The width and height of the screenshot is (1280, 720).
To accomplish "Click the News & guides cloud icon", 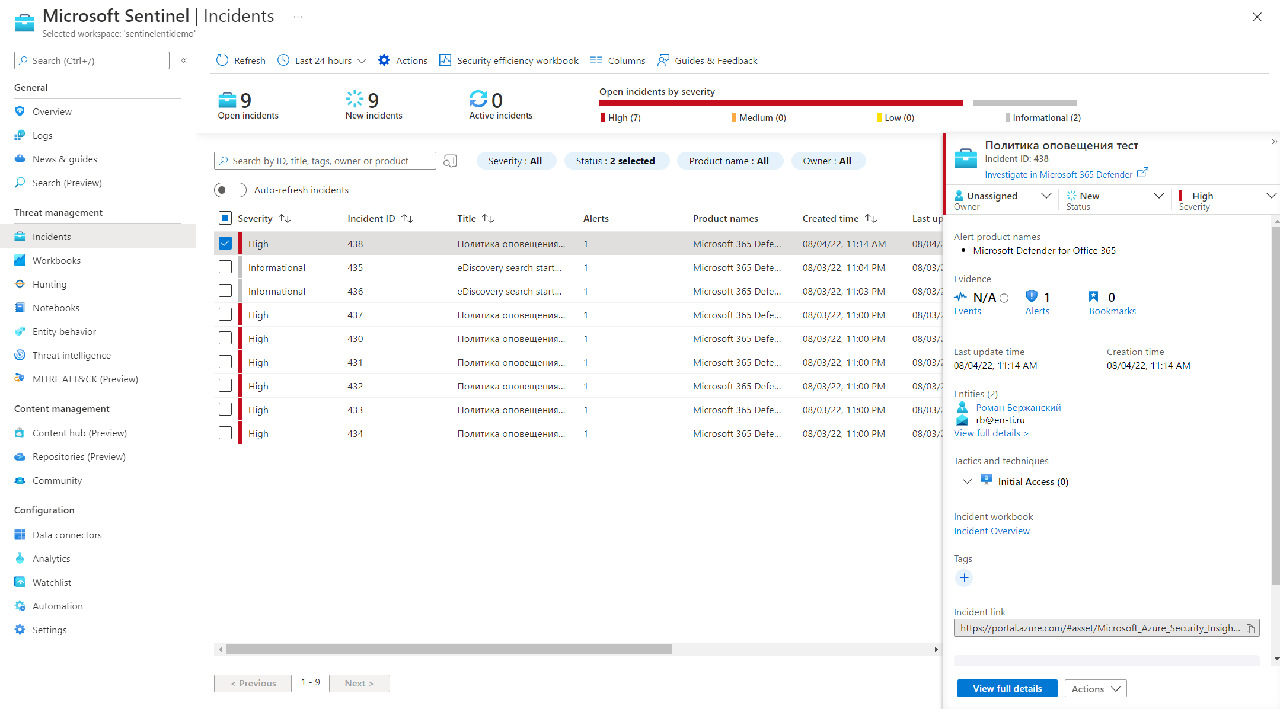I will click(19, 159).
